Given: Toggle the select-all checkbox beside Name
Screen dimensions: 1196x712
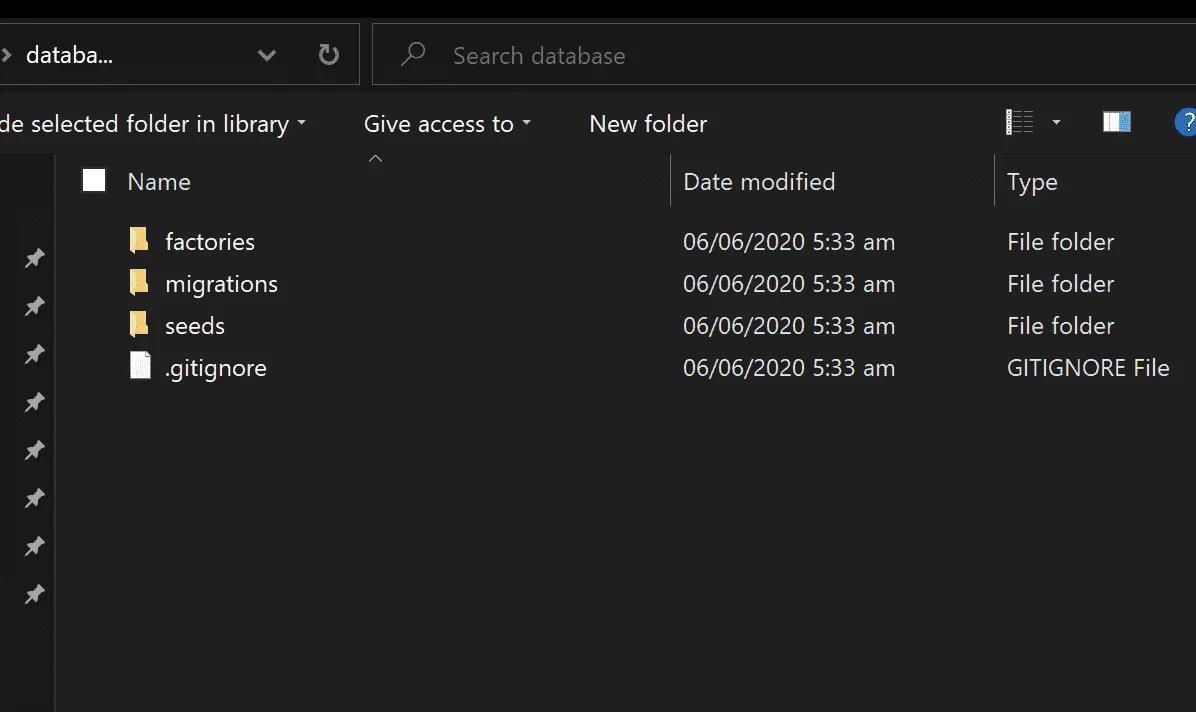Looking at the screenshot, I should (x=94, y=180).
